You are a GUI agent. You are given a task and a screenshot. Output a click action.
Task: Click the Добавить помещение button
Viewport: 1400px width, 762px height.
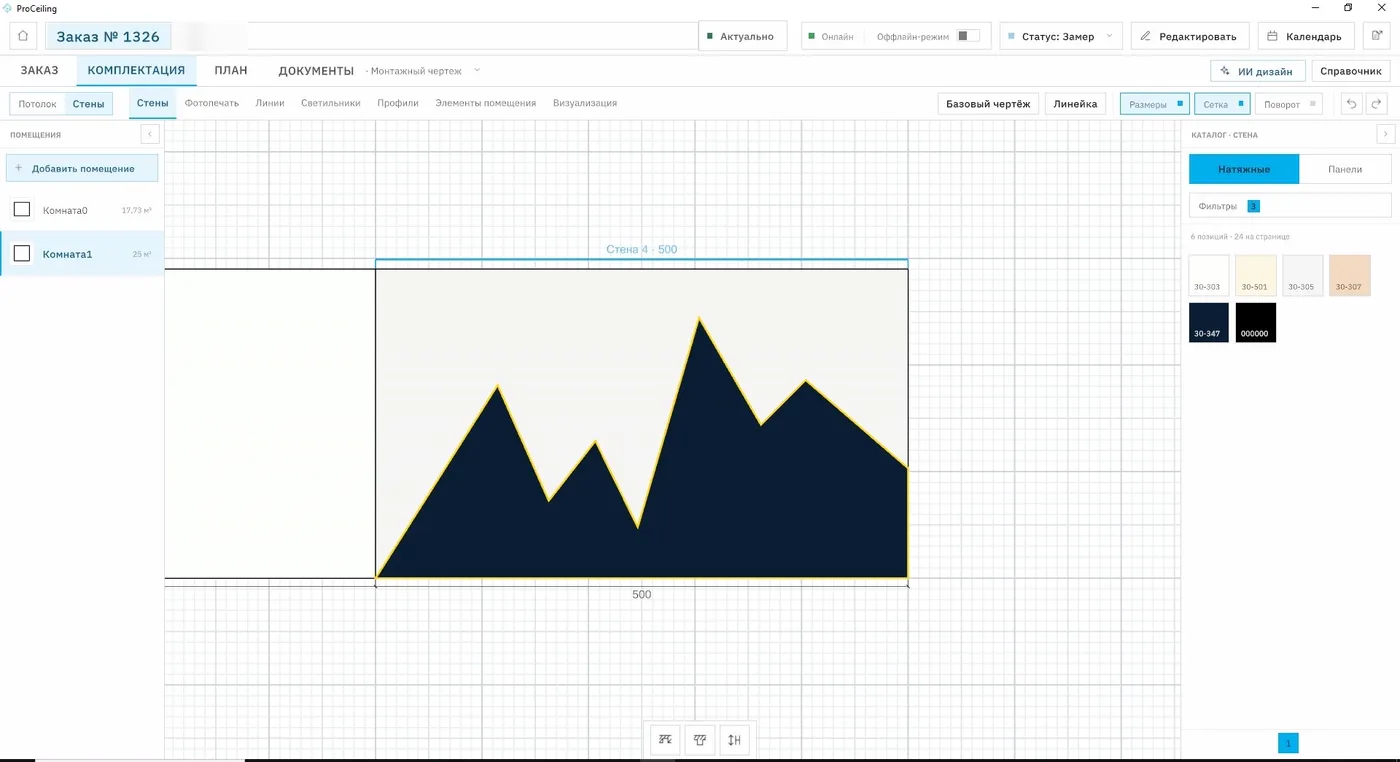pyautogui.click(x=82, y=168)
